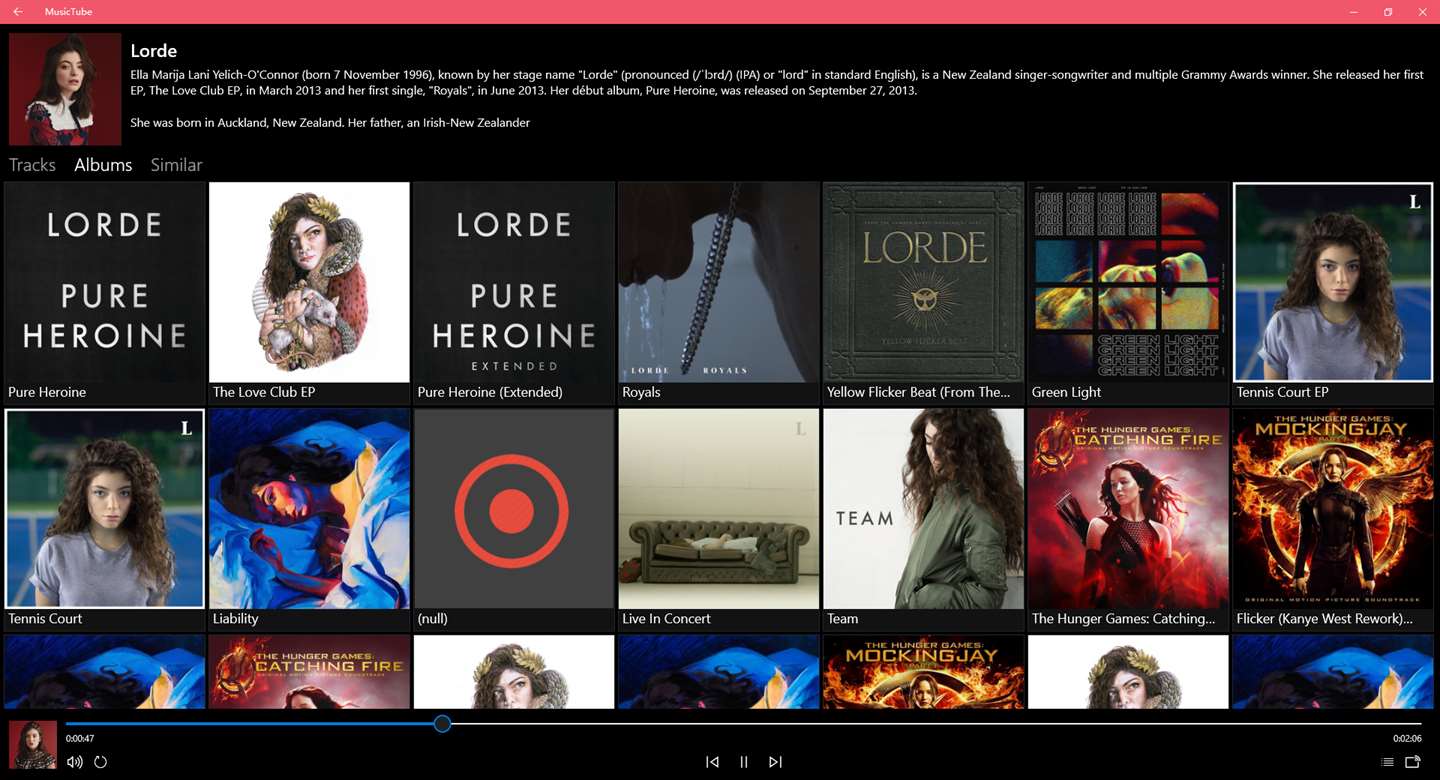
Task: Open the Royals album
Action: tap(719, 293)
